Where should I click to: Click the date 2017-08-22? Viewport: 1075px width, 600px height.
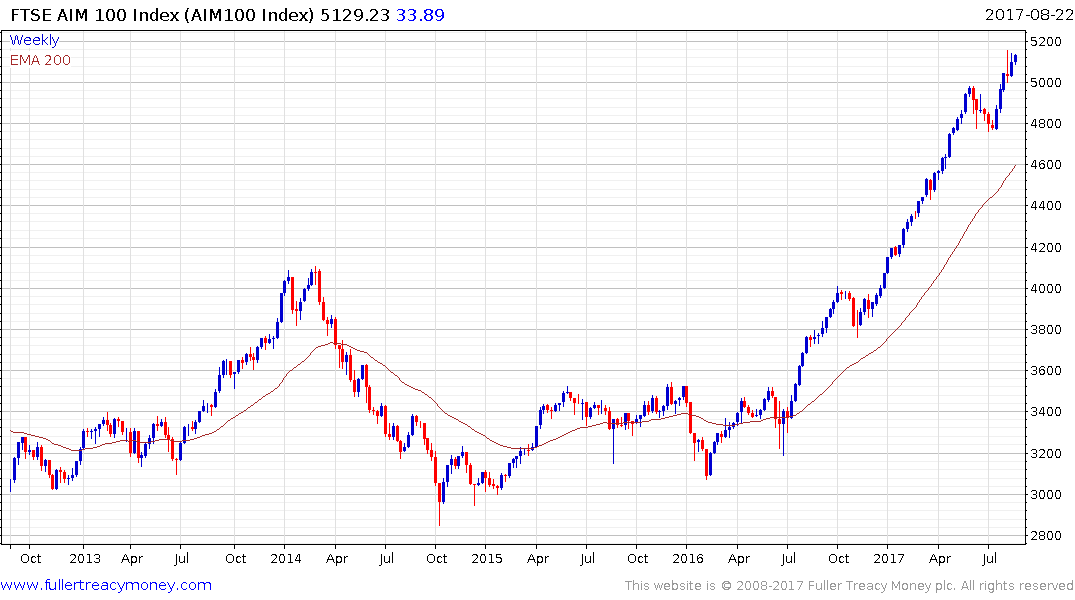[x=1029, y=14]
